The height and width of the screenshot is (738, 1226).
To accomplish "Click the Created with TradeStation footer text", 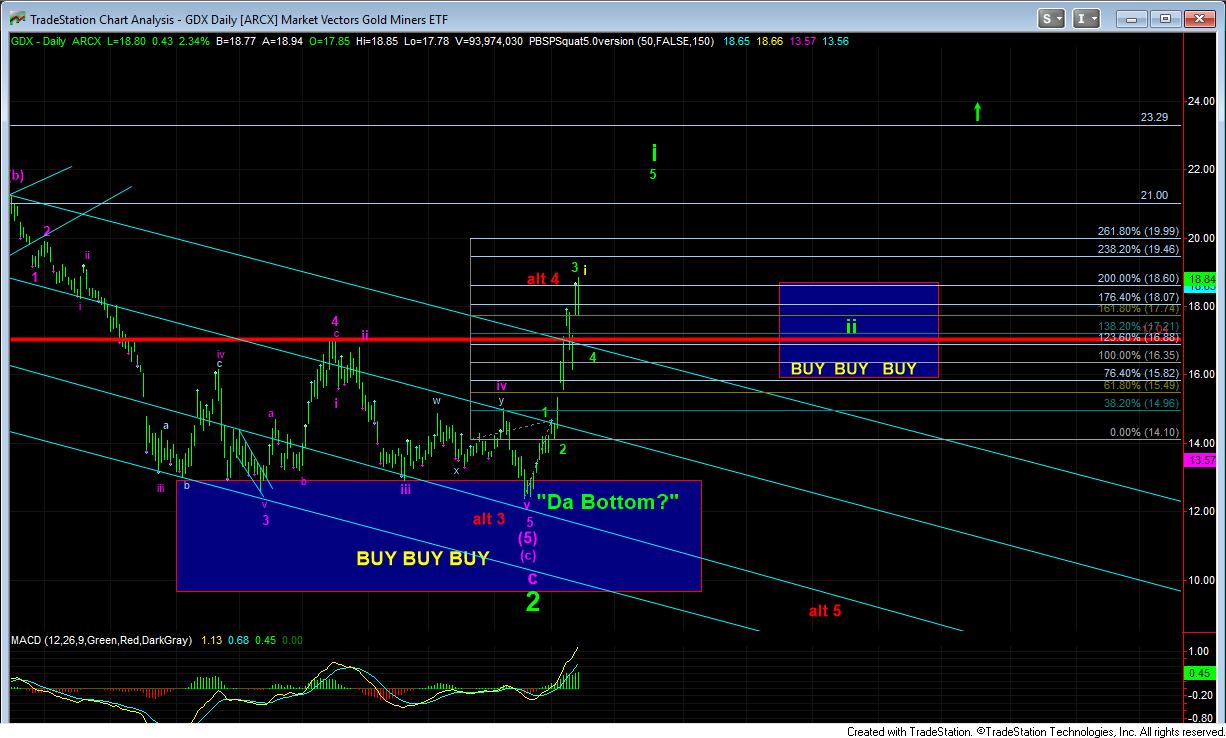I will (x=1034, y=731).
